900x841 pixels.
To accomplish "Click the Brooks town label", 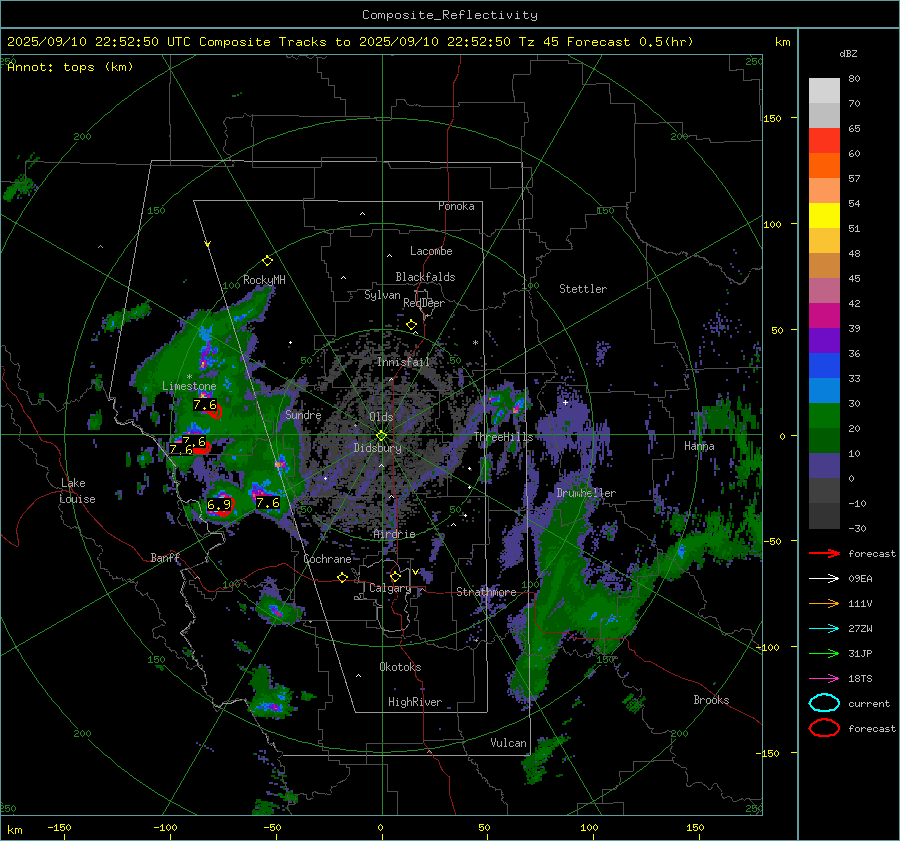I will 711,700.
